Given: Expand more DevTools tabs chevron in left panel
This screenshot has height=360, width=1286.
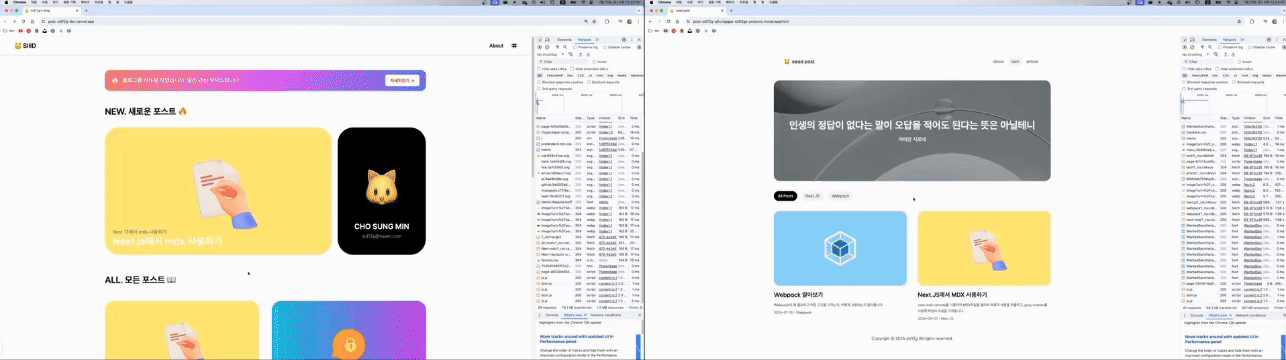Looking at the screenshot, I should click(597, 40).
